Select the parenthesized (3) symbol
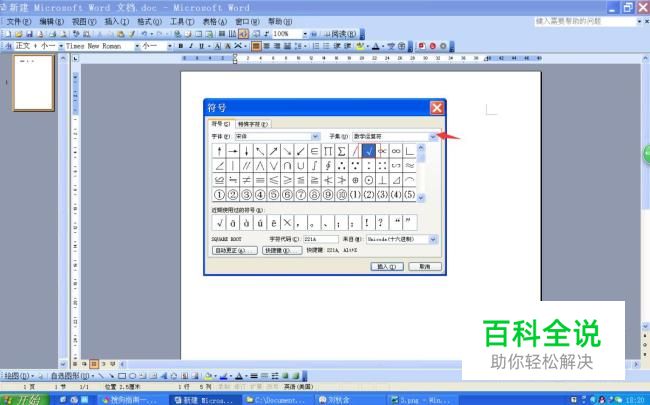The height and width of the screenshot is (405, 650). 382,194
